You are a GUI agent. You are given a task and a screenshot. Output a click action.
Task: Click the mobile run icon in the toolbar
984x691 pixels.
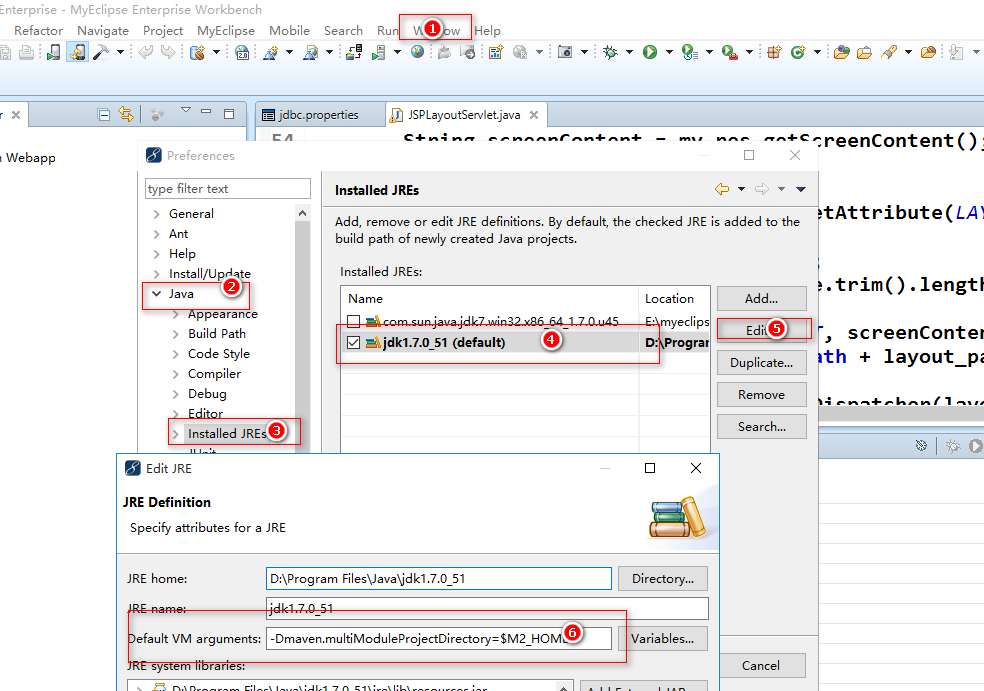(54, 52)
